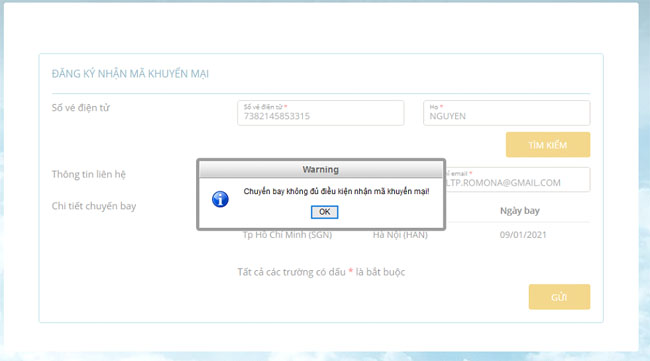The height and width of the screenshot is (361, 650).
Task: Click the ticket number 7382145853315
Action: point(276,116)
